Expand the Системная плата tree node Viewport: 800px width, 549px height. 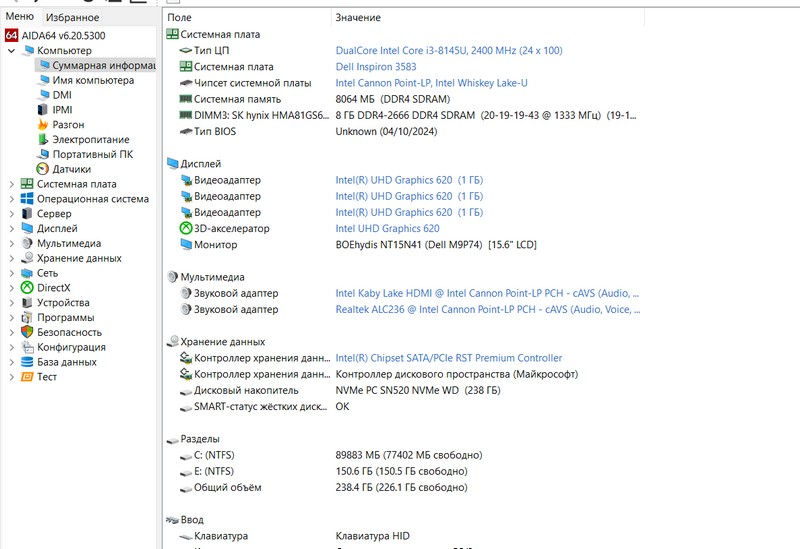tap(11, 184)
